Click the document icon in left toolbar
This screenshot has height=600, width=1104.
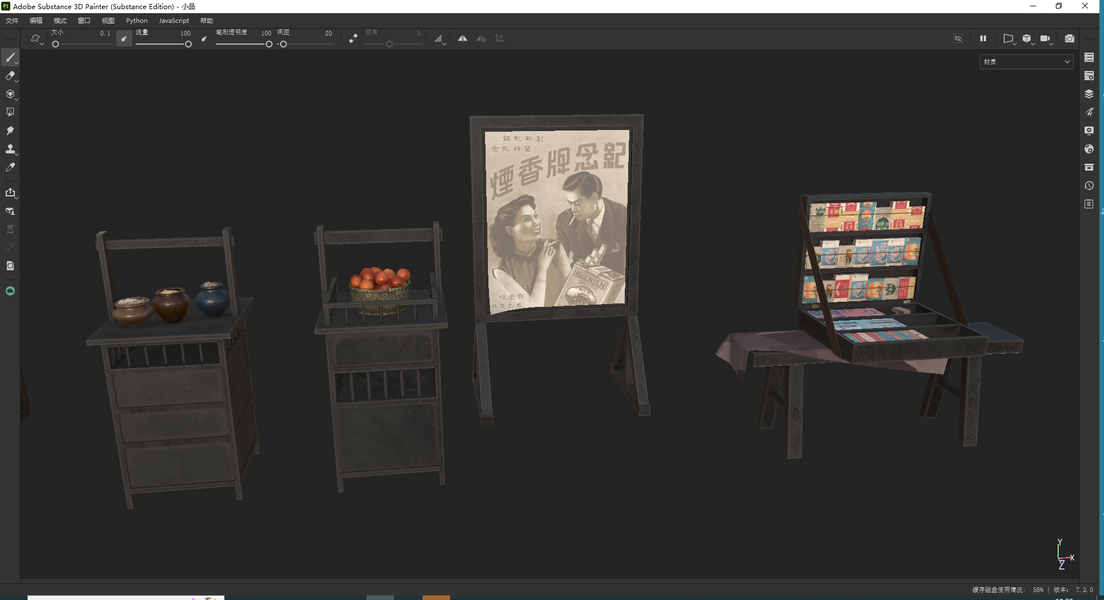pos(11,265)
